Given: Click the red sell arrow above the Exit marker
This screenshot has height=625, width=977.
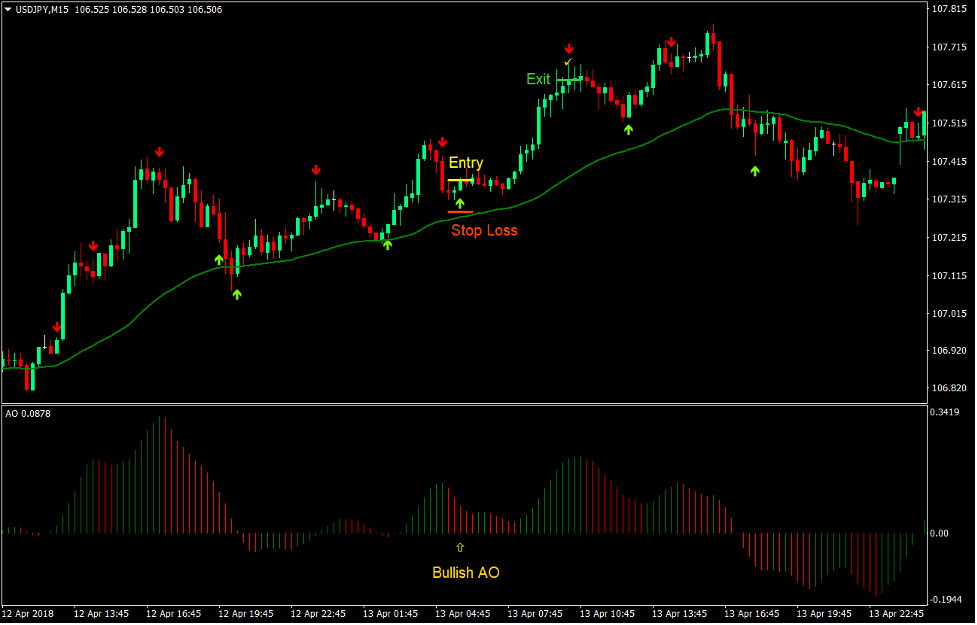Looking at the screenshot, I should point(569,47).
